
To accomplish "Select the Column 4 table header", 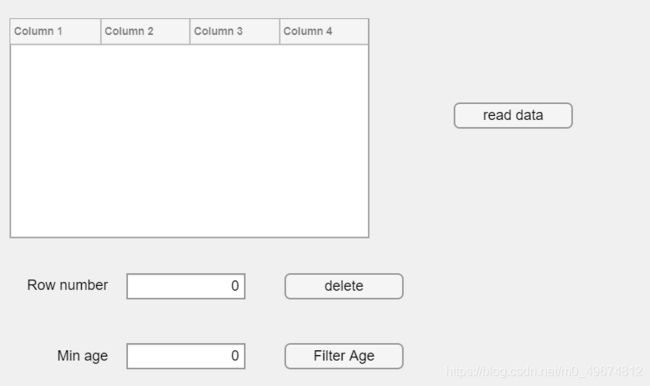I will 324,32.
